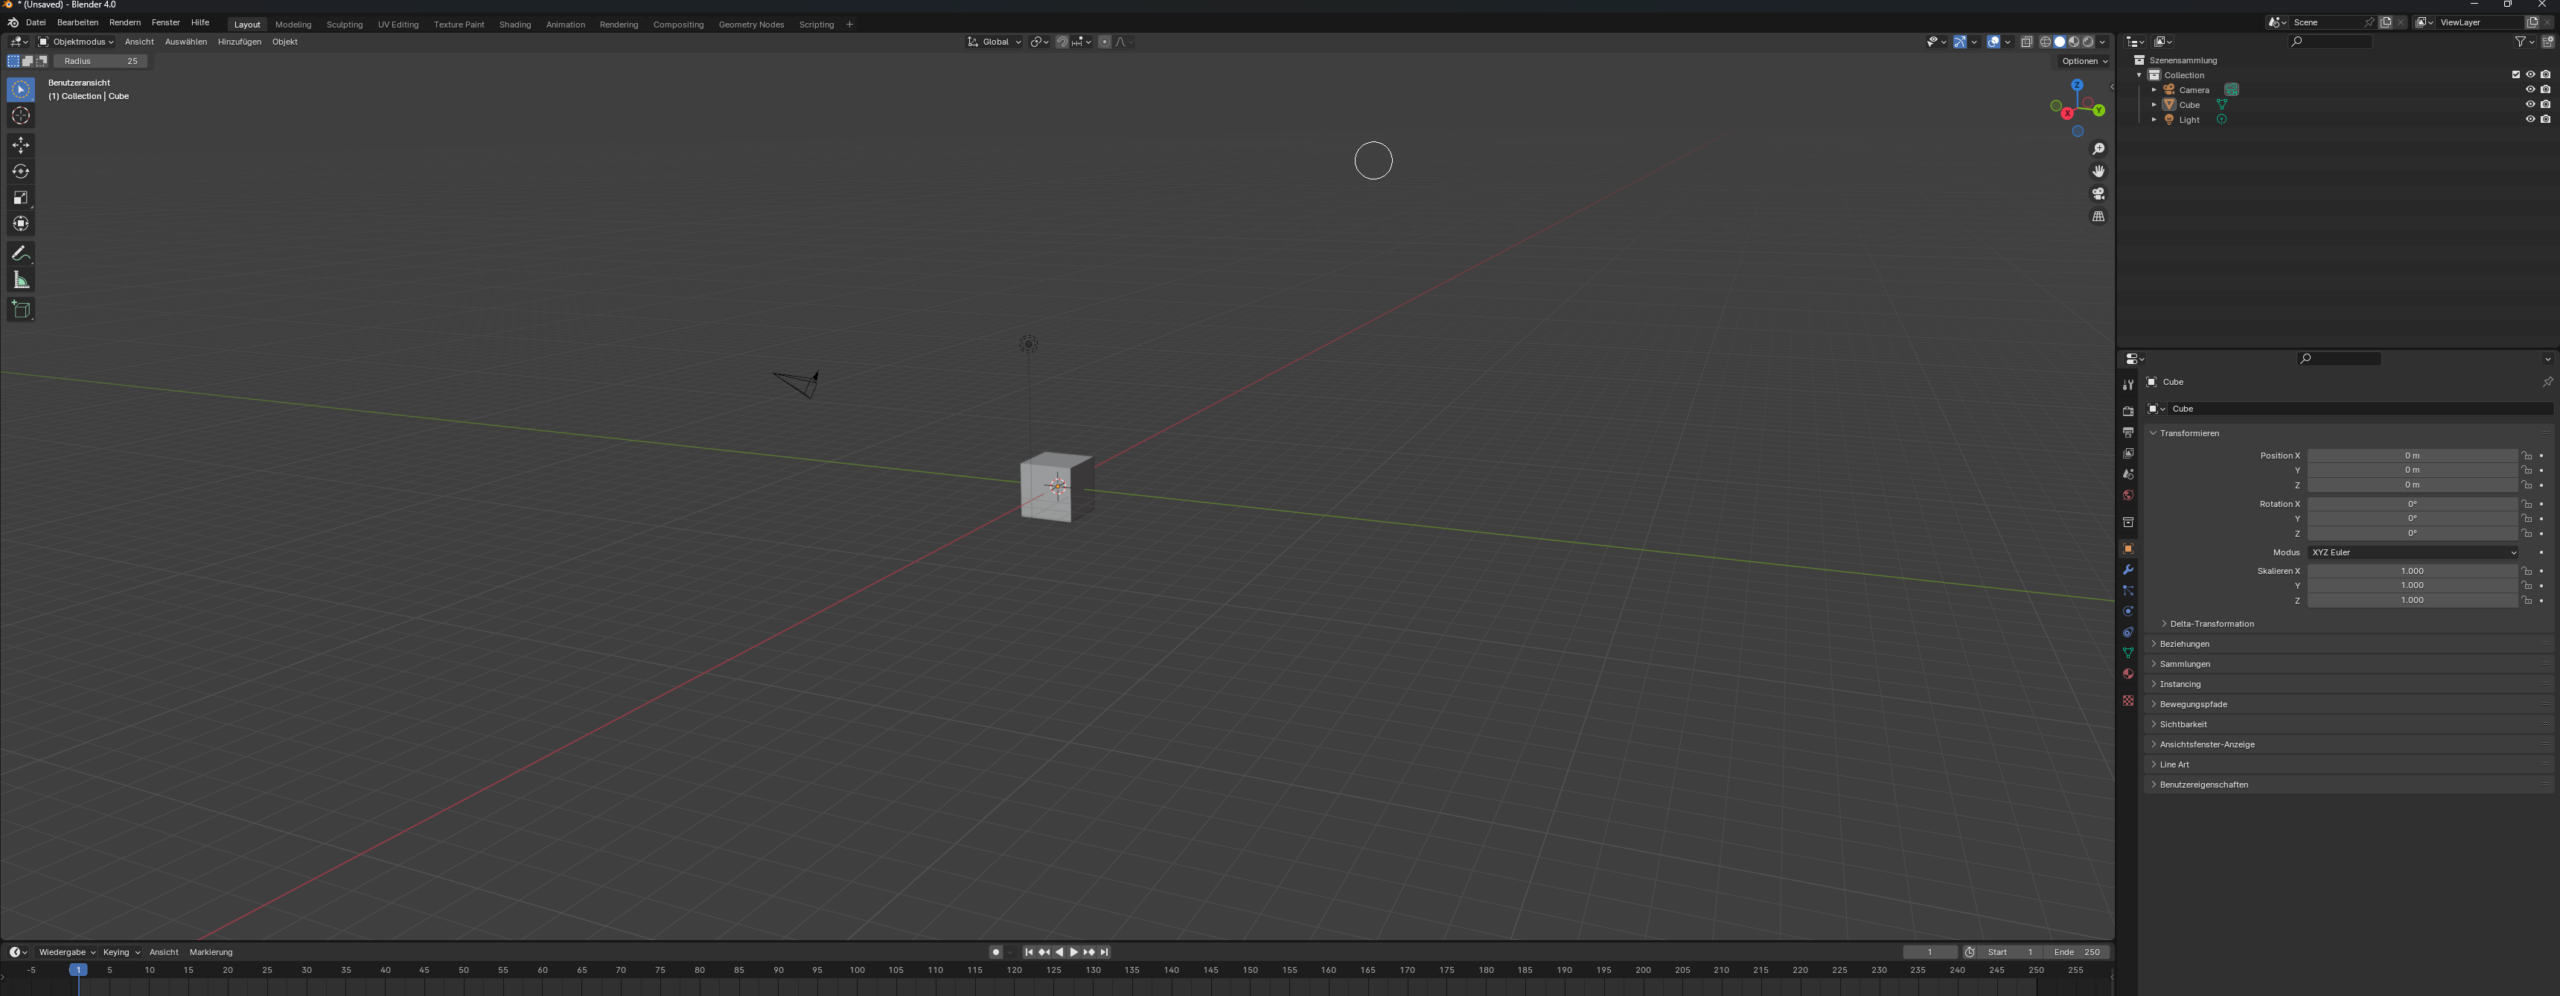
Task: Click the Position X input field
Action: [x=2412, y=455]
